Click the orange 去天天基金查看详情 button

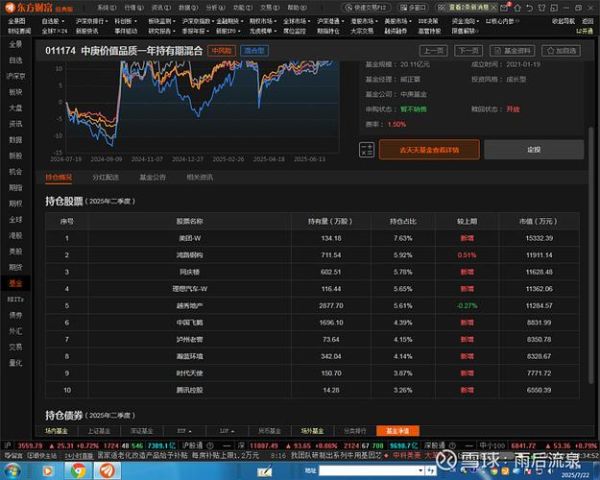point(429,149)
